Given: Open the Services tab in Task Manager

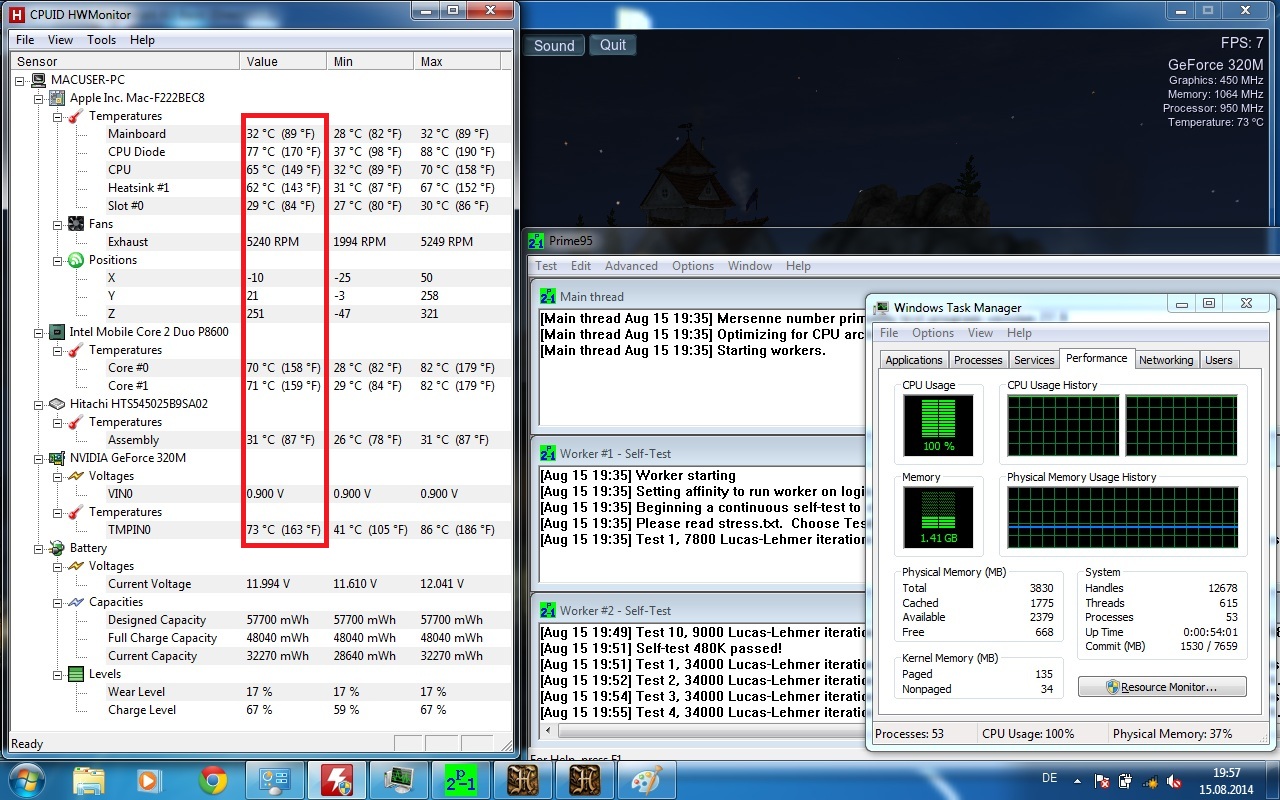Looking at the screenshot, I should (1034, 360).
